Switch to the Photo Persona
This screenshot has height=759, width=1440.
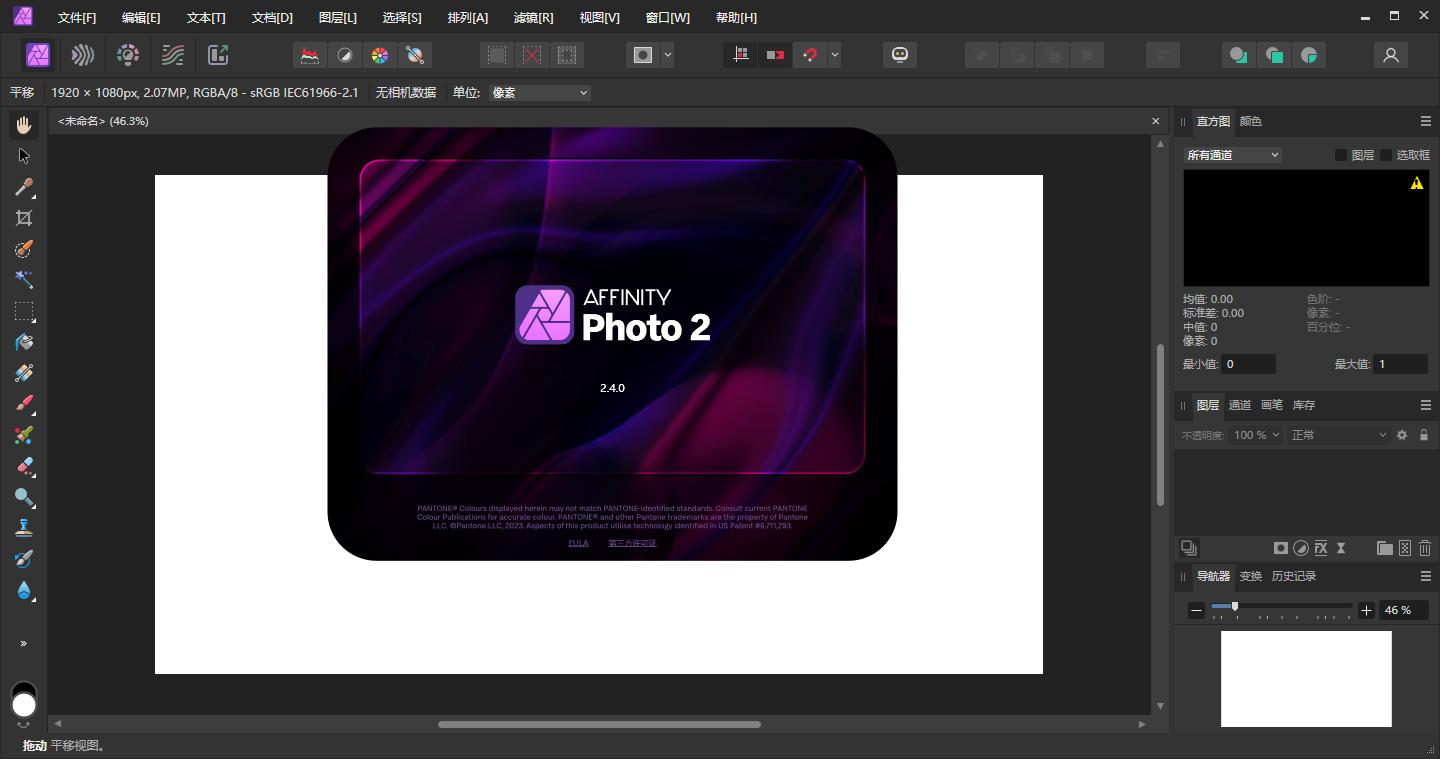[x=38, y=55]
